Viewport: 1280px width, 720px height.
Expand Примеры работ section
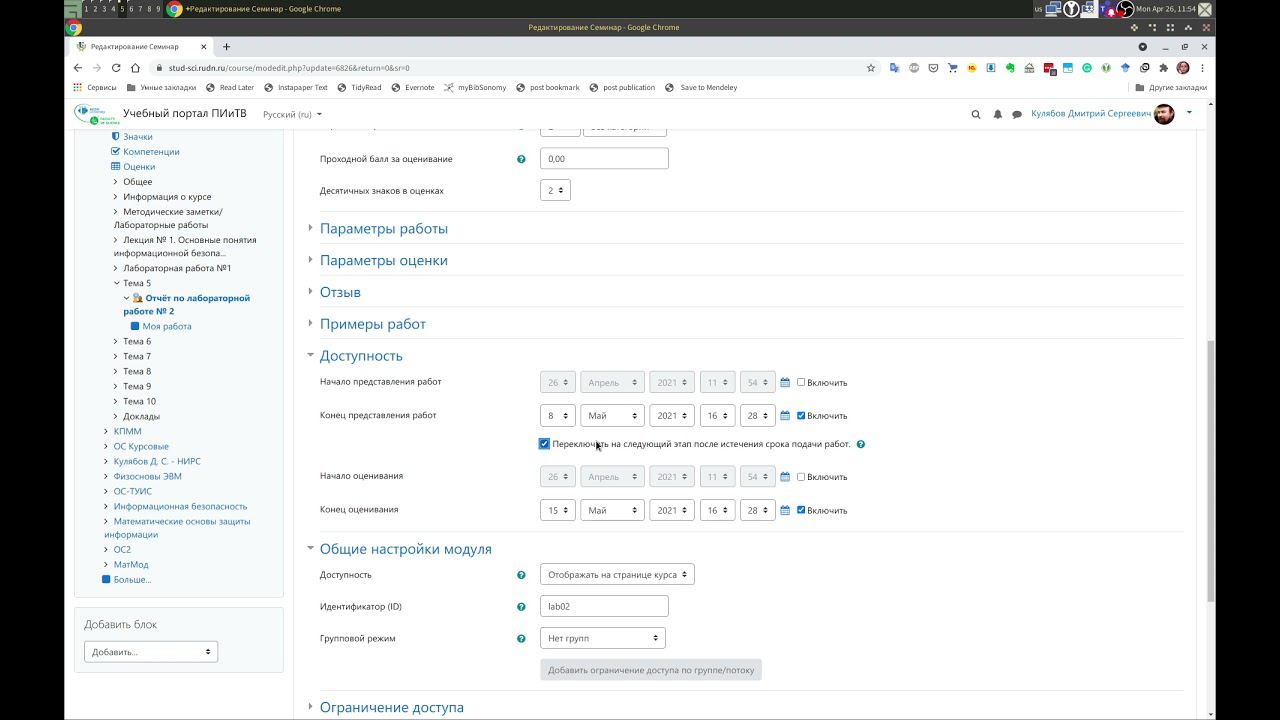[373, 325]
